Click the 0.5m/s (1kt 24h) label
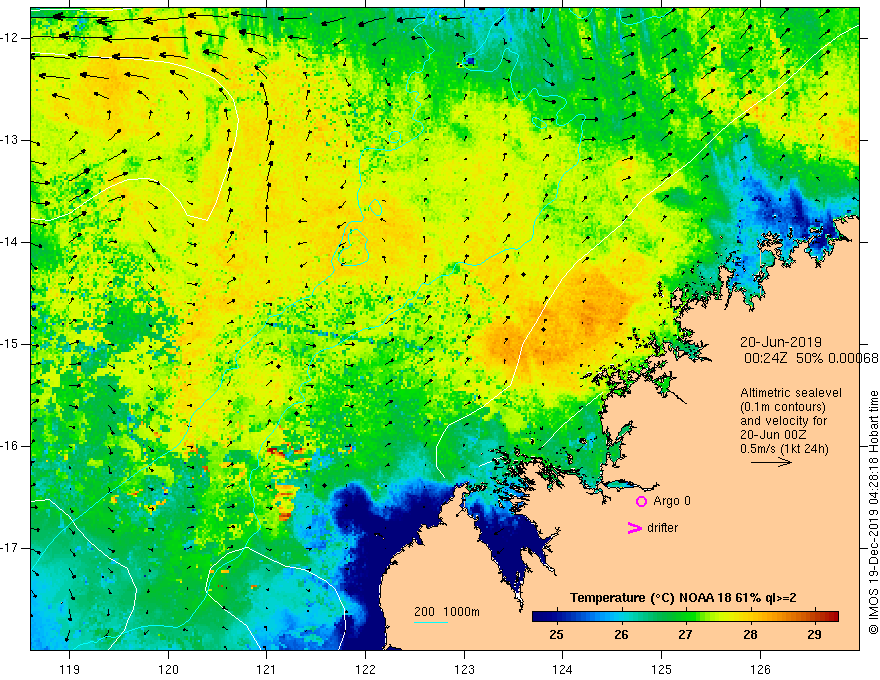880x680 pixels. (784, 449)
